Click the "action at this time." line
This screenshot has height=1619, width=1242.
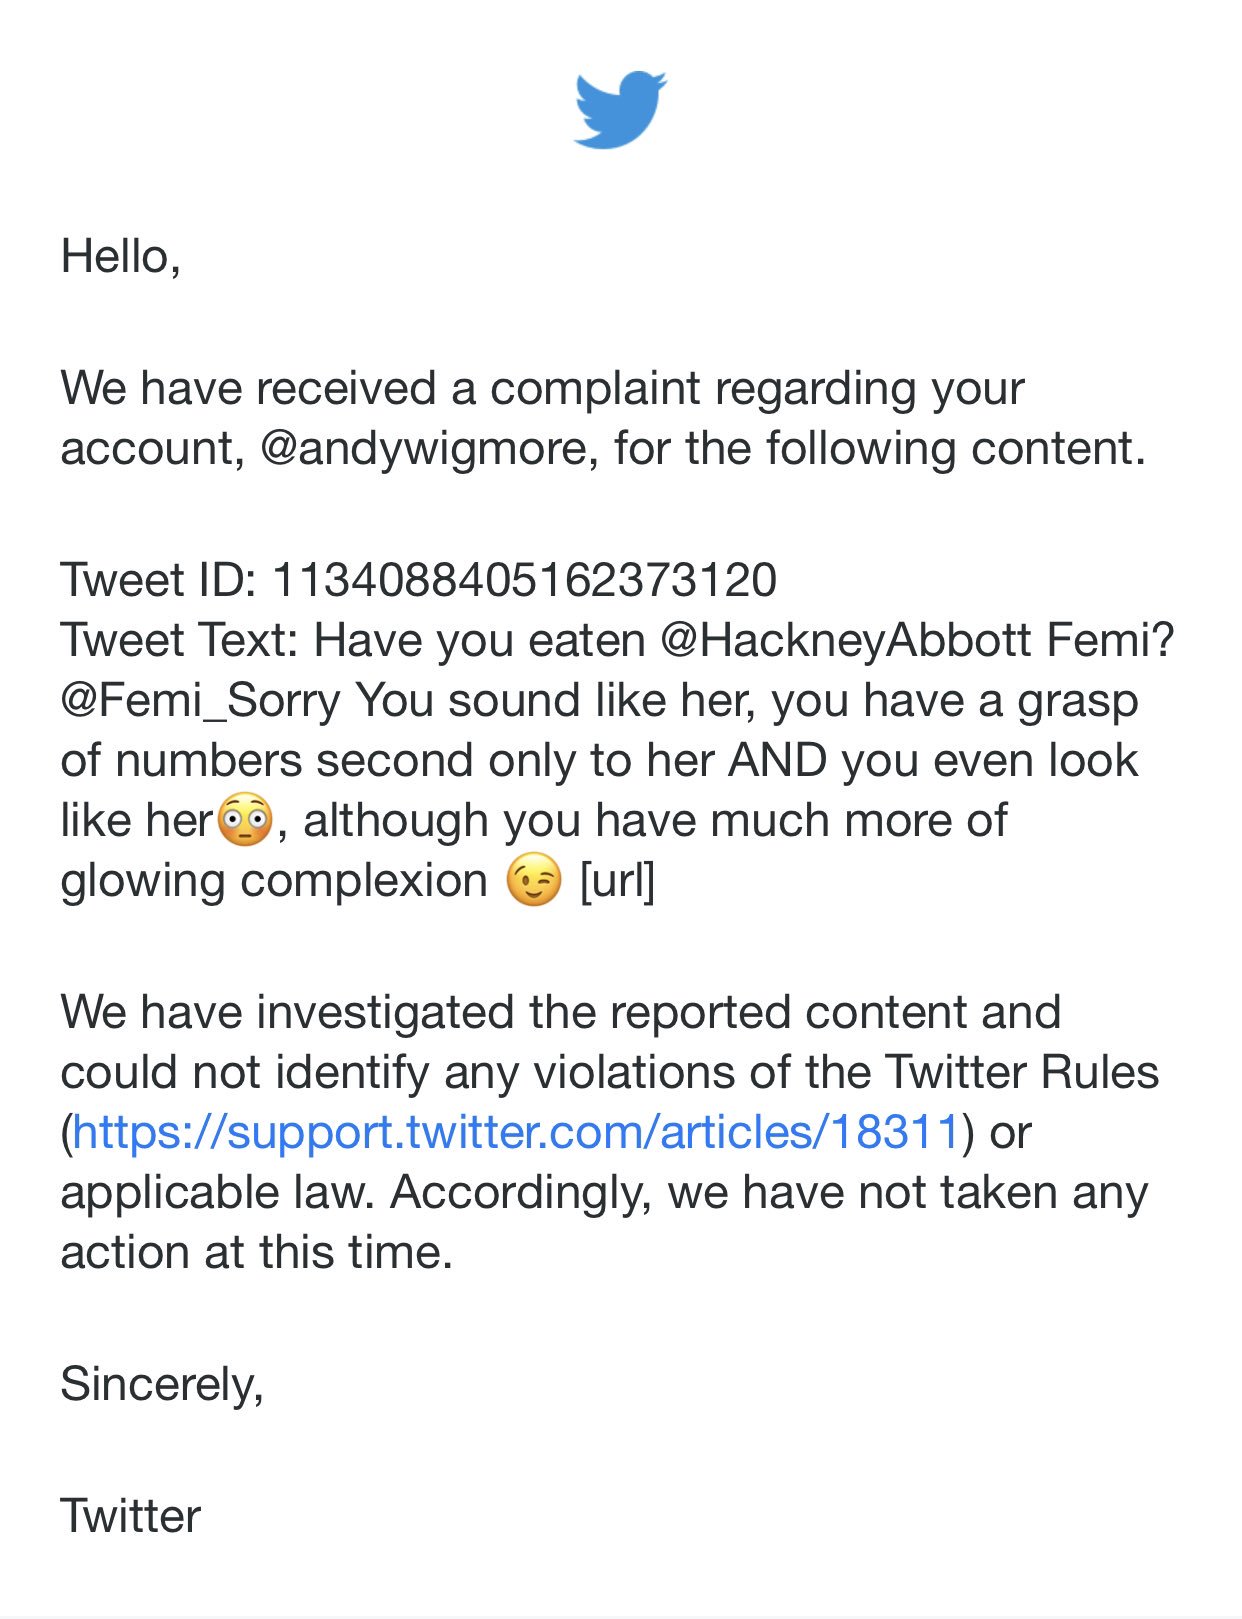click(x=257, y=1252)
